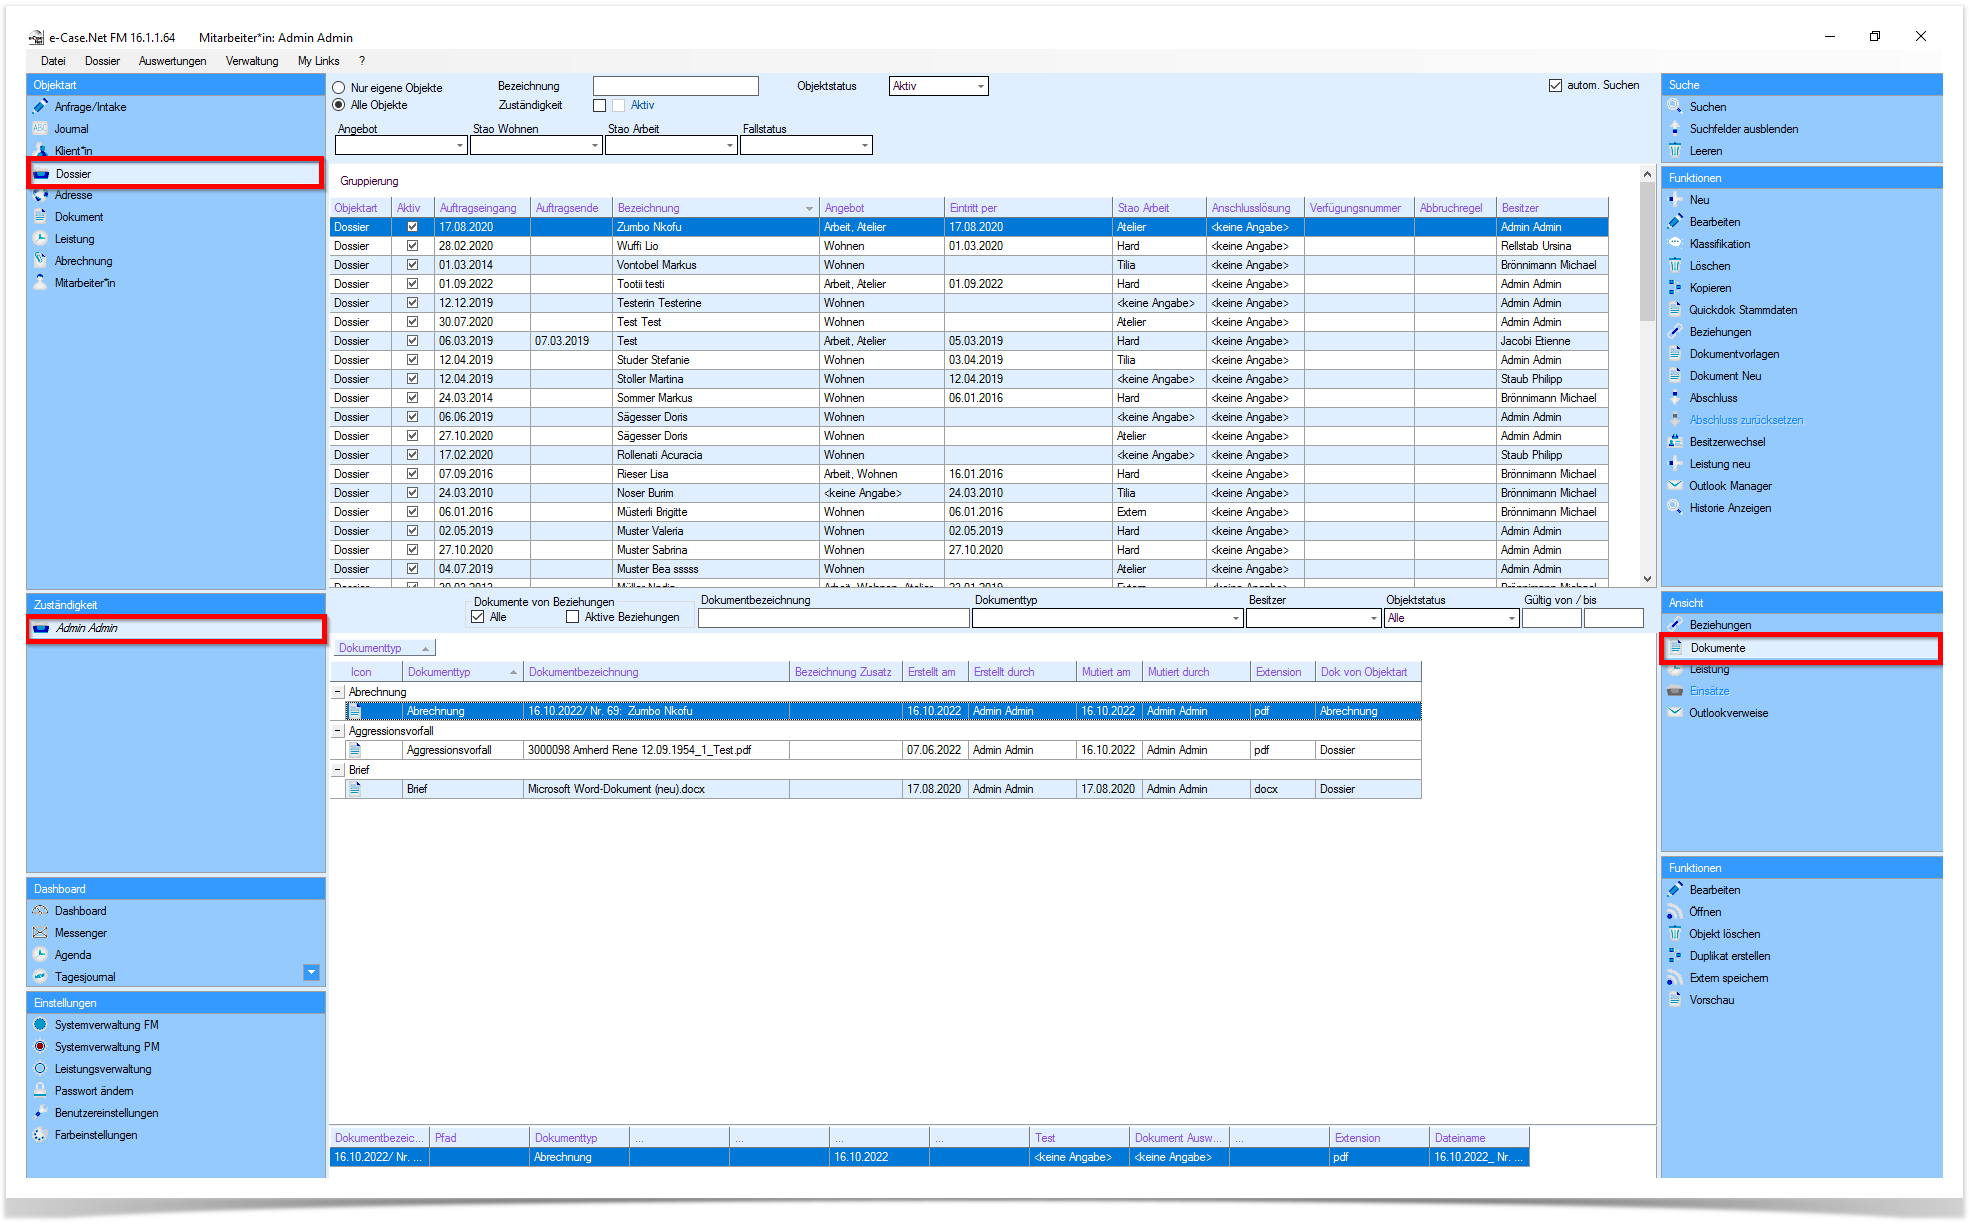Open Passwort ändern setting
1977x1227 pixels.
pyautogui.click(x=94, y=1091)
